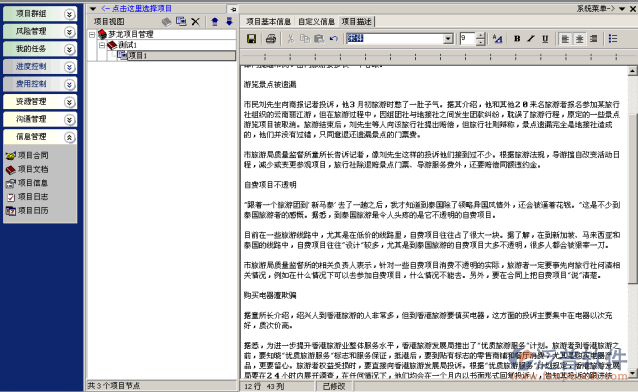Collapse the 梦龙项目管理 tree node
Image resolution: width=638 pixels, height=392 pixels.
[x=92, y=35]
